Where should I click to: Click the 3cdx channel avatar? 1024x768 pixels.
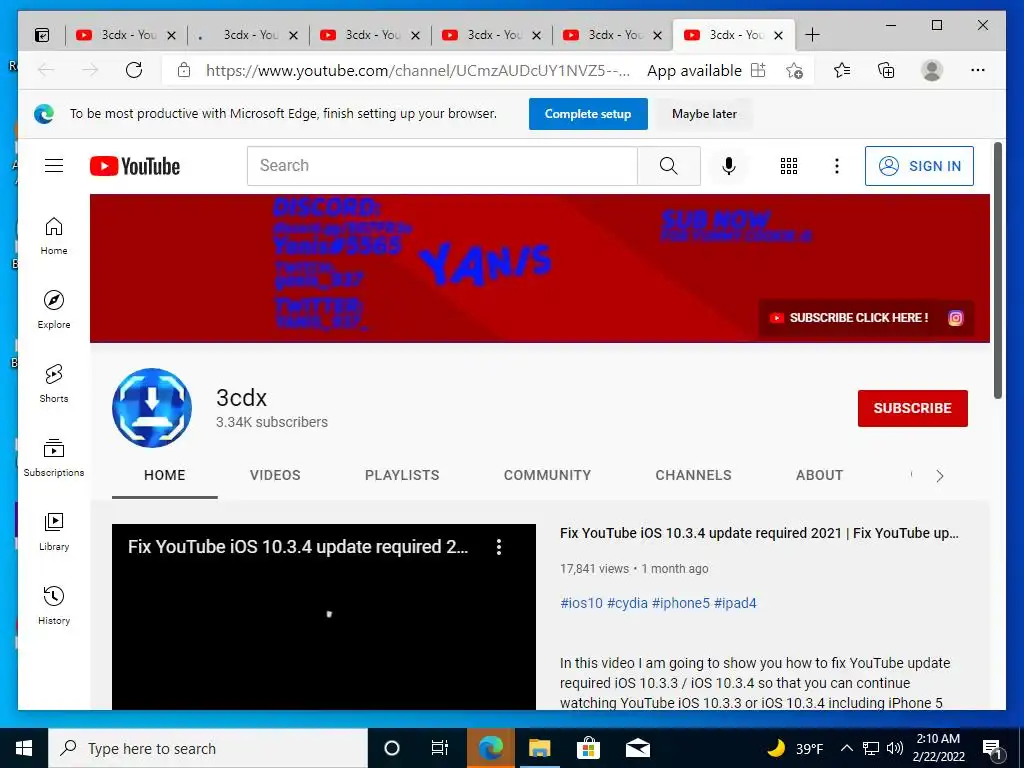coord(152,408)
